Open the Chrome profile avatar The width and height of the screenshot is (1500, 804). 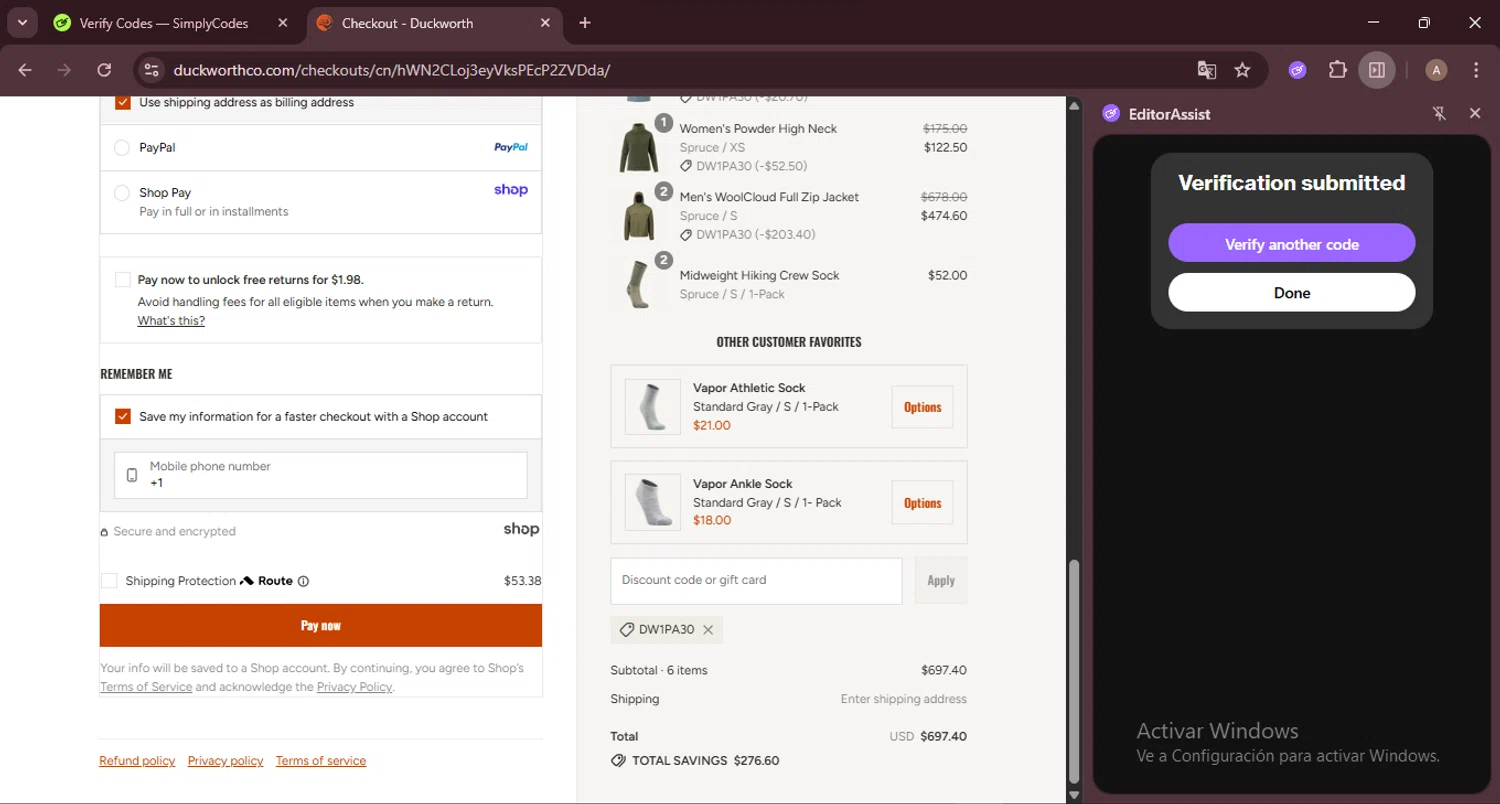tap(1436, 70)
